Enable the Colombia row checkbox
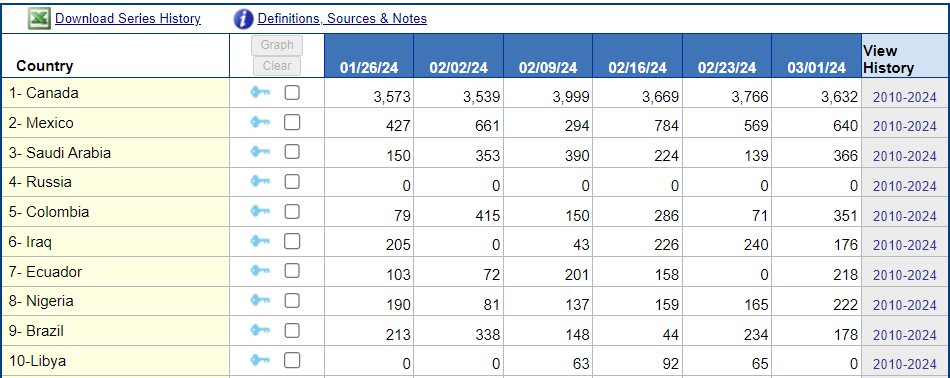Image resolution: width=950 pixels, height=378 pixels. 292,211
